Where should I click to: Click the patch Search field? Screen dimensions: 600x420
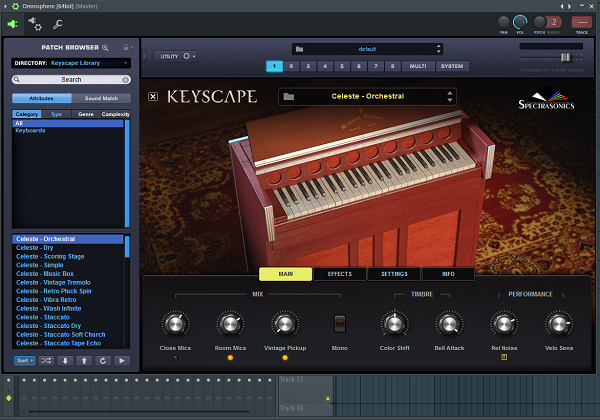click(x=71, y=80)
